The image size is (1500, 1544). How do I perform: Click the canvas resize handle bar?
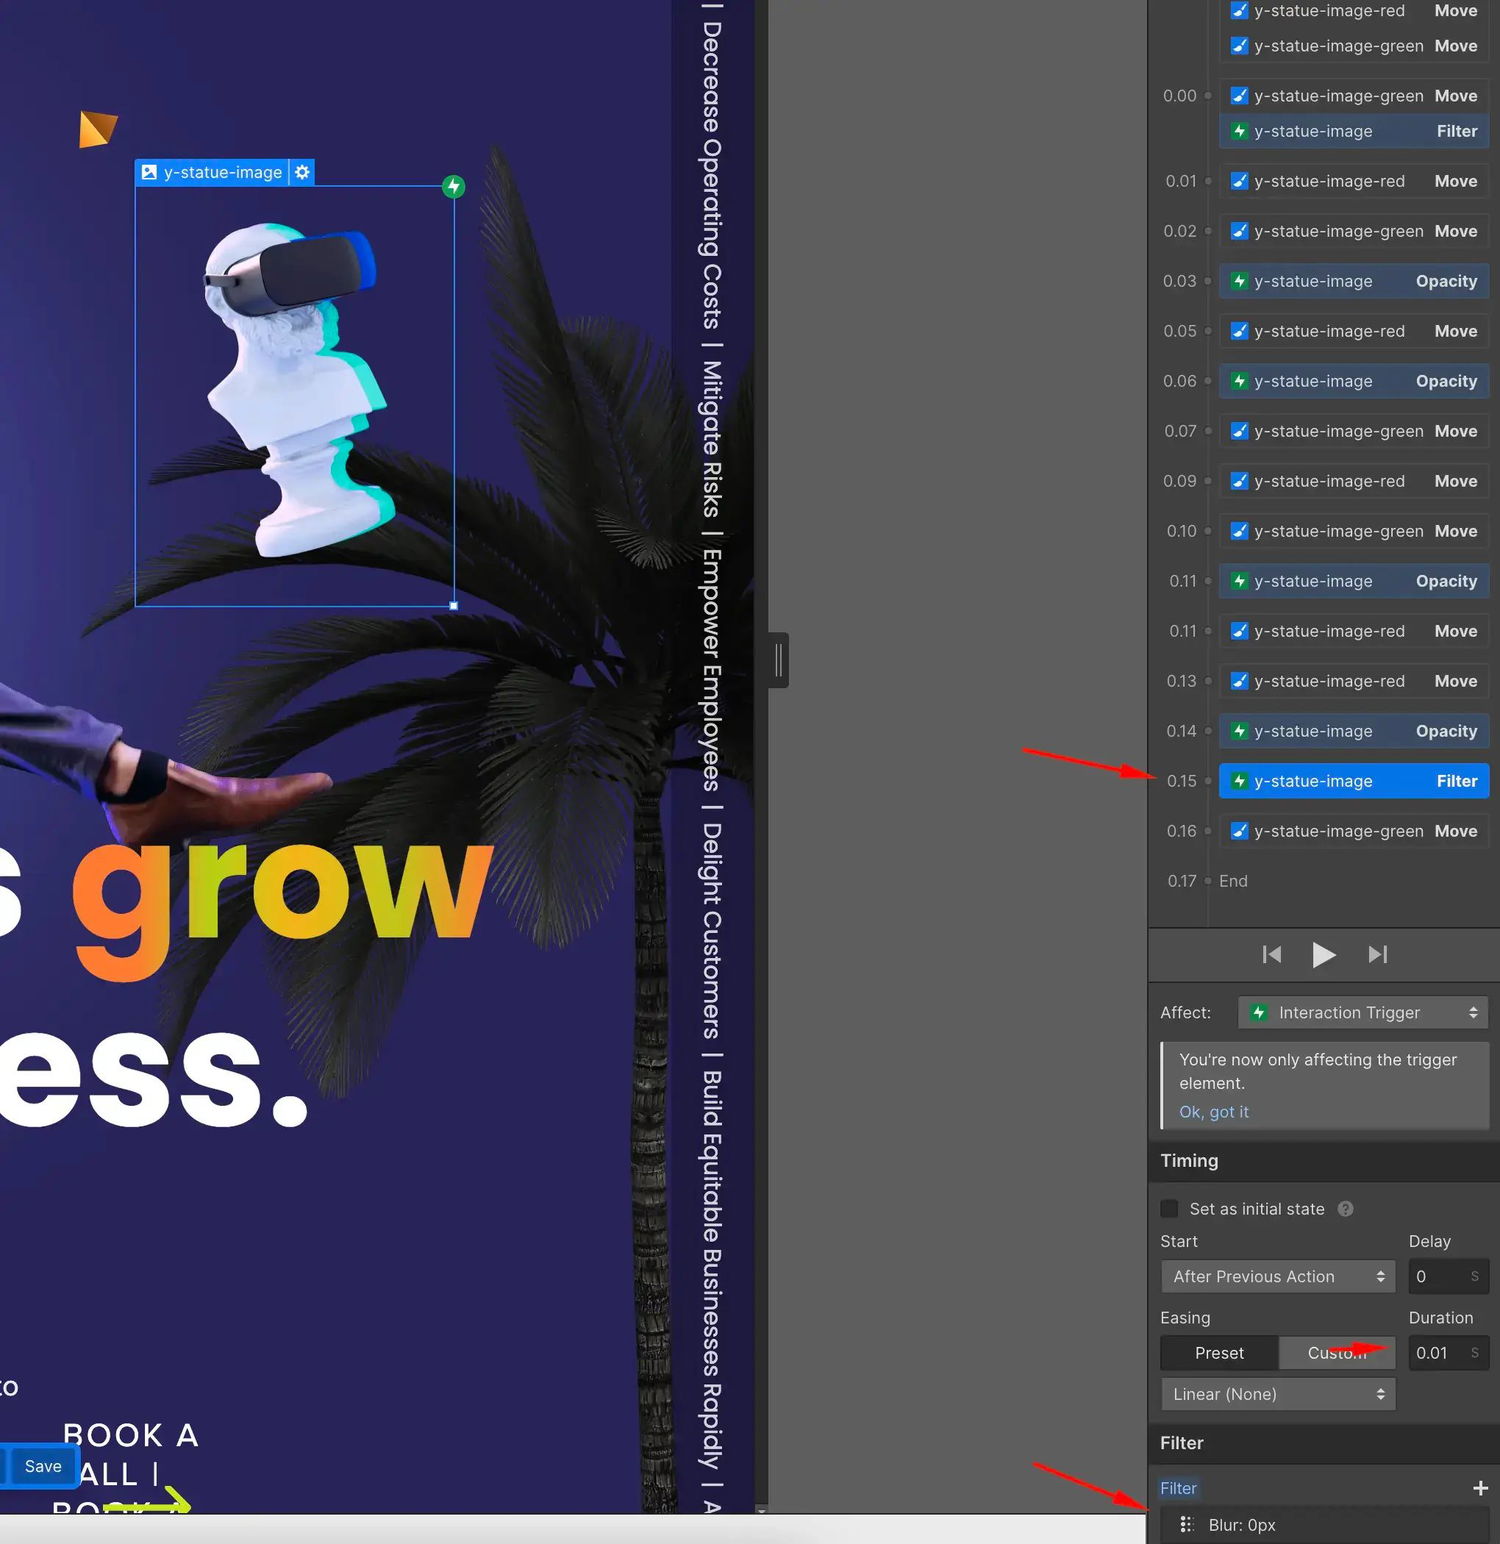(x=779, y=660)
